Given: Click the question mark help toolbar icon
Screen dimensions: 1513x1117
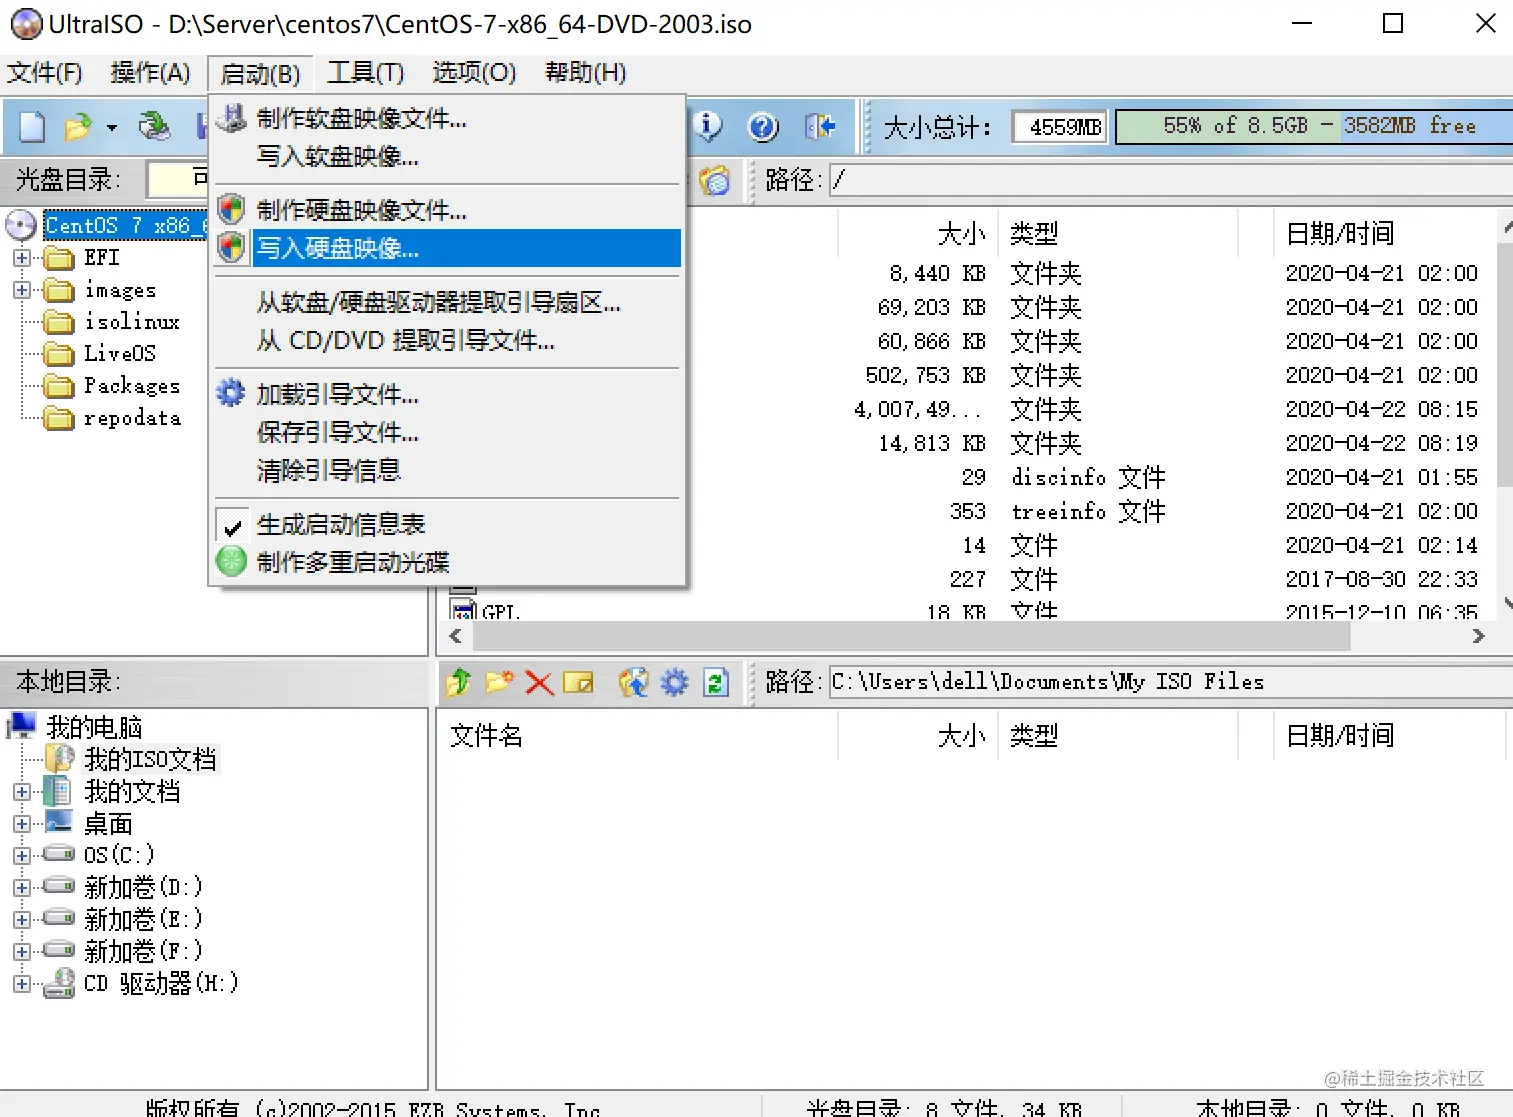Looking at the screenshot, I should (763, 127).
